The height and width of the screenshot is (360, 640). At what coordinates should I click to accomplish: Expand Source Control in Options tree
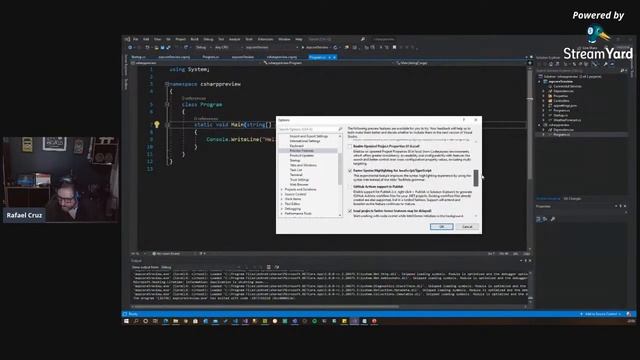pyautogui.click(x=282, y=194)
